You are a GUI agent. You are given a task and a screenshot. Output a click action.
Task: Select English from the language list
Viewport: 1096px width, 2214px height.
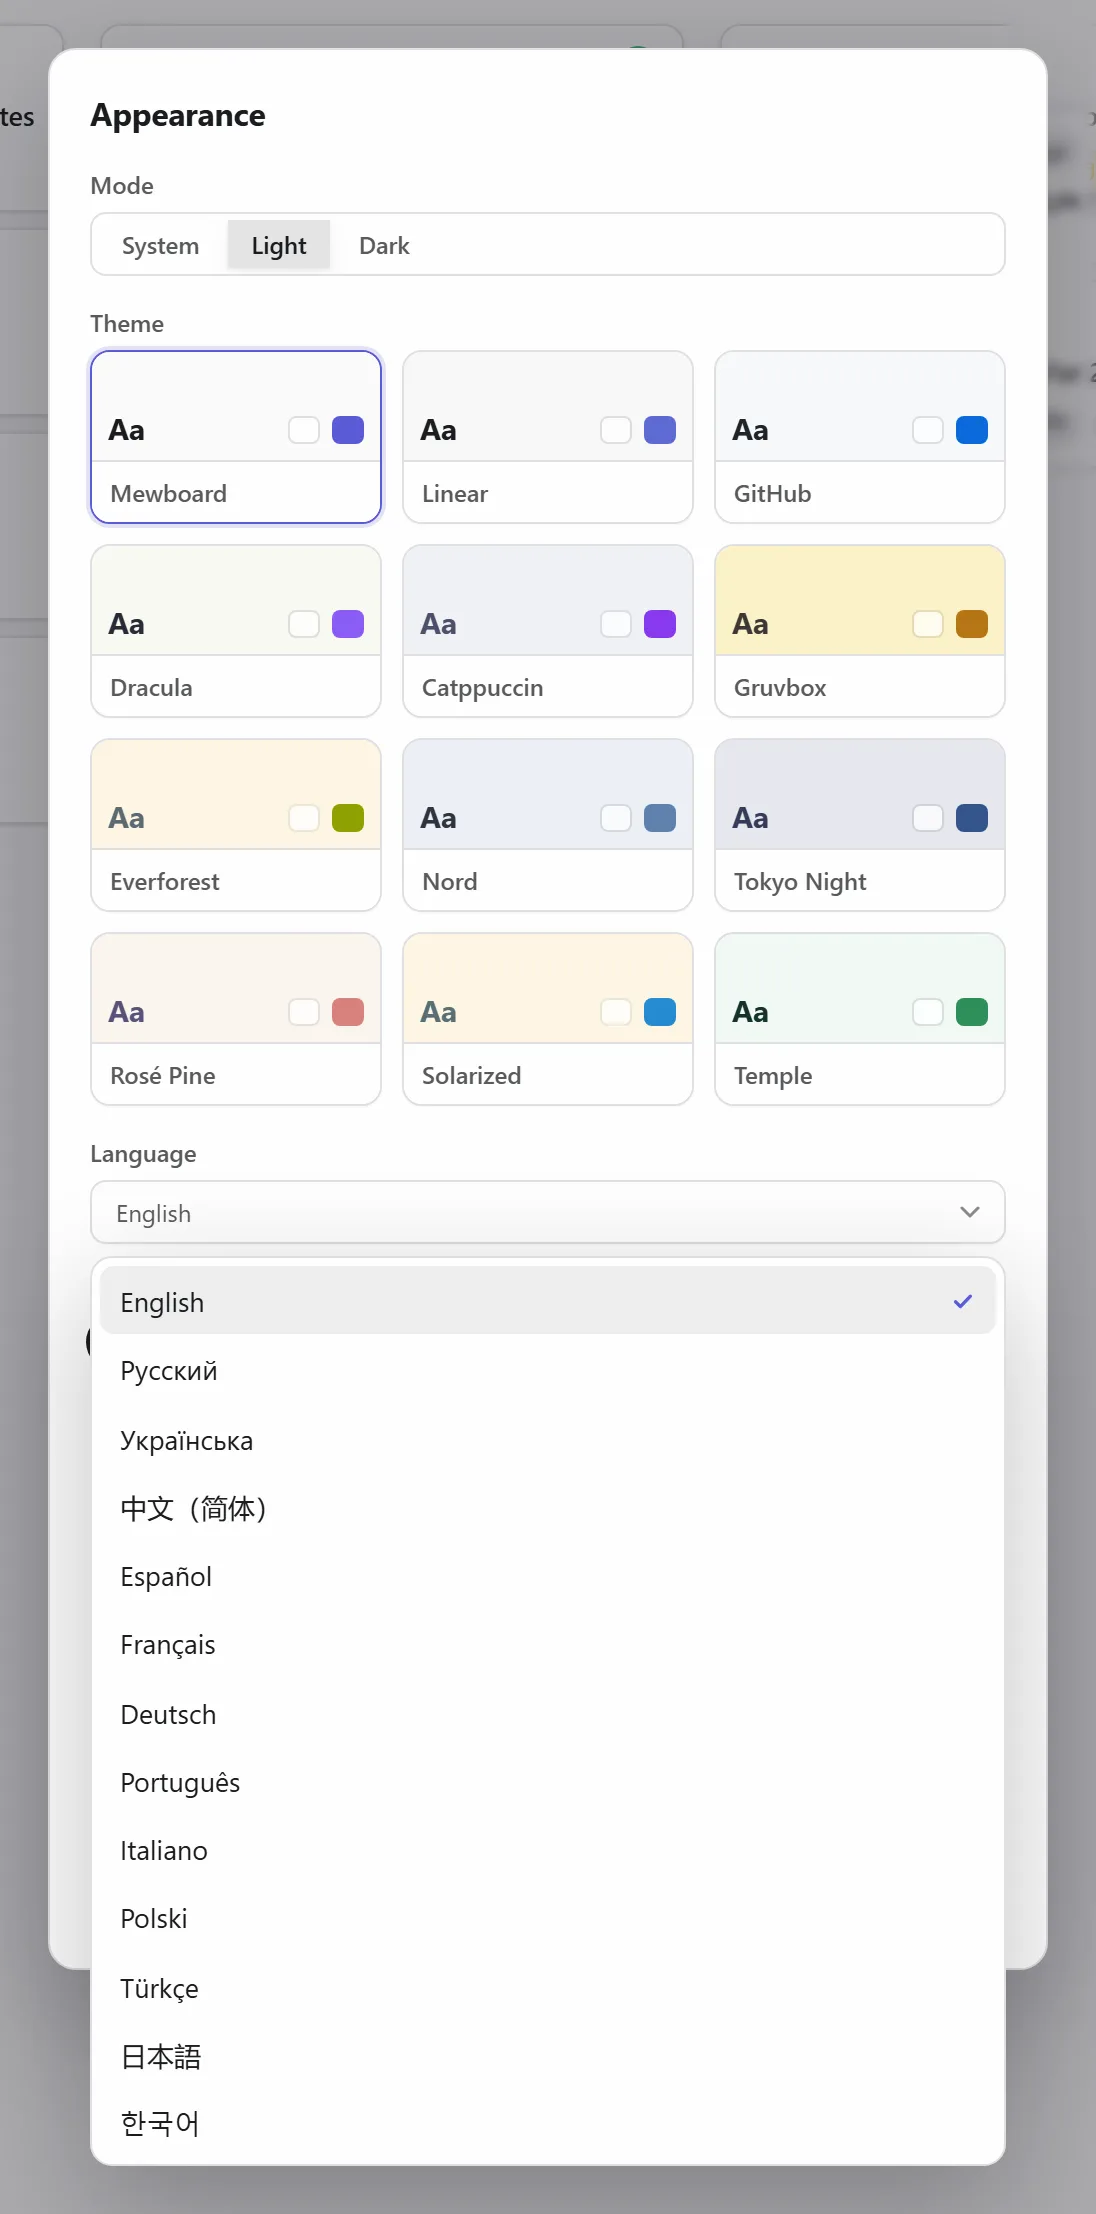[x=548, y=1301]
